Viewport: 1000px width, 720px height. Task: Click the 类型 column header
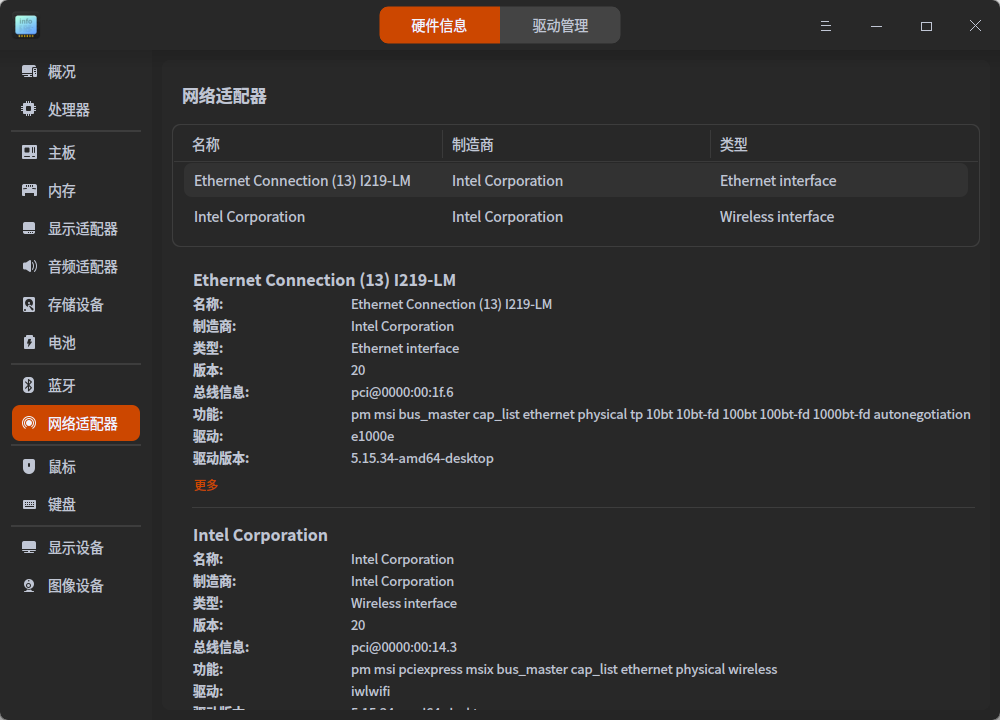(x=733, y=145)
